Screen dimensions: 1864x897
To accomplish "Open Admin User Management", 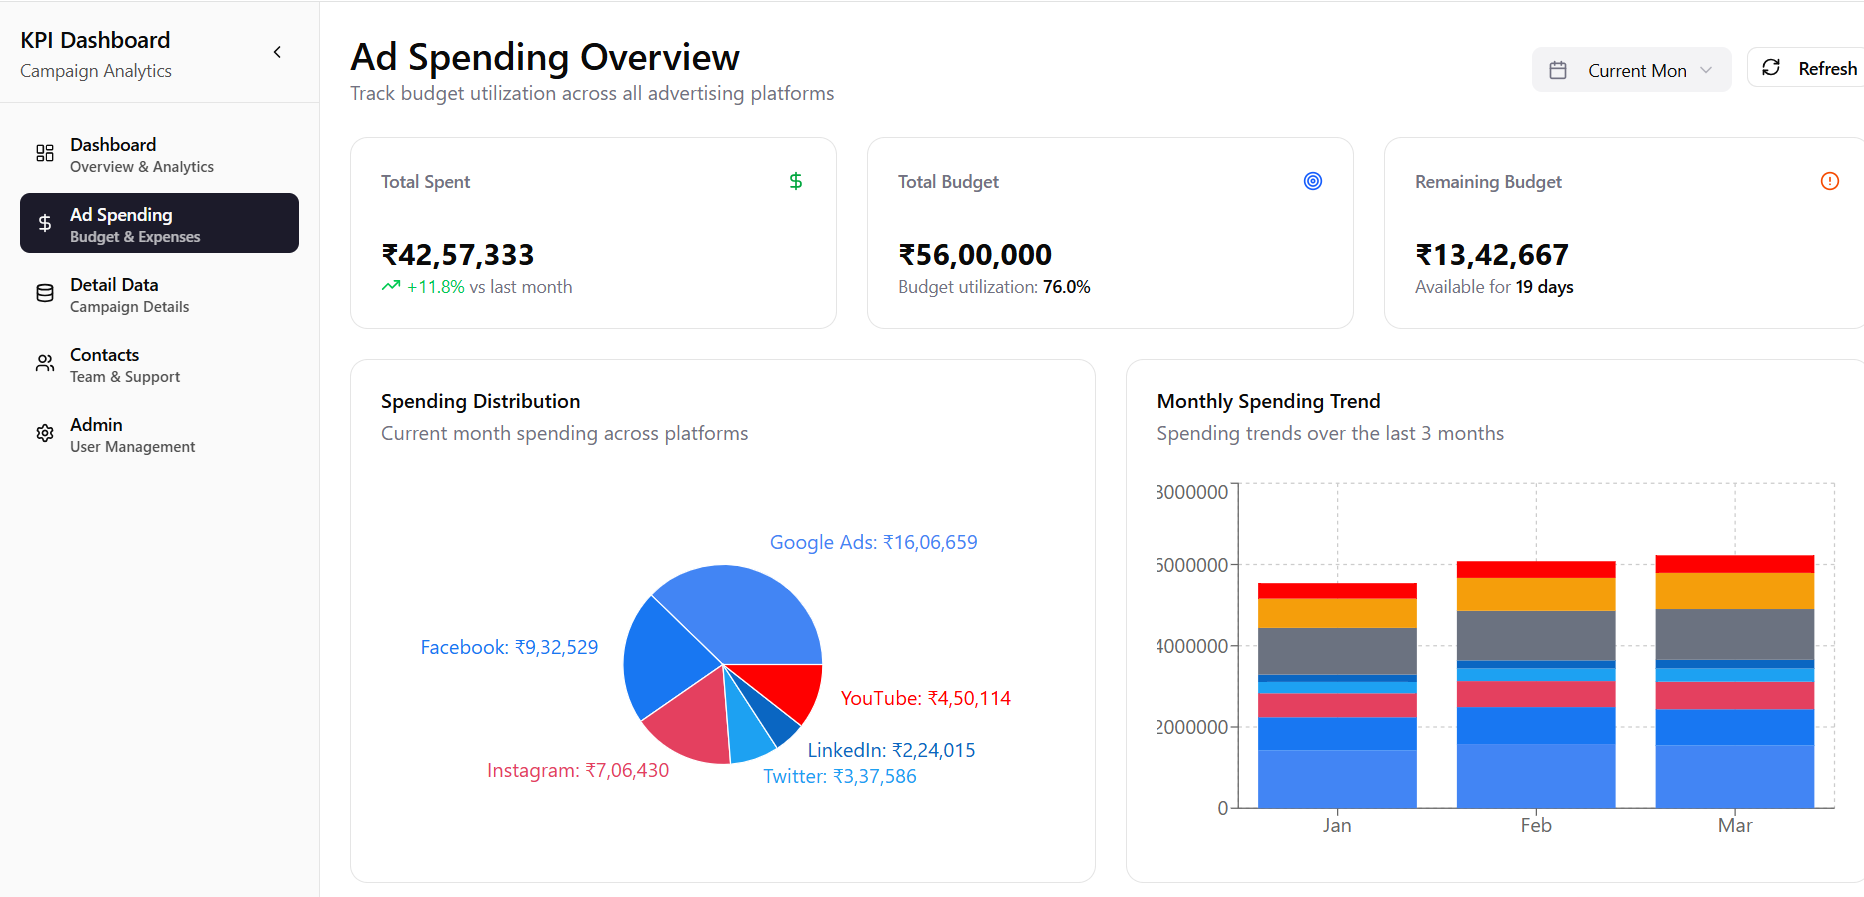I will coord(159,433).
